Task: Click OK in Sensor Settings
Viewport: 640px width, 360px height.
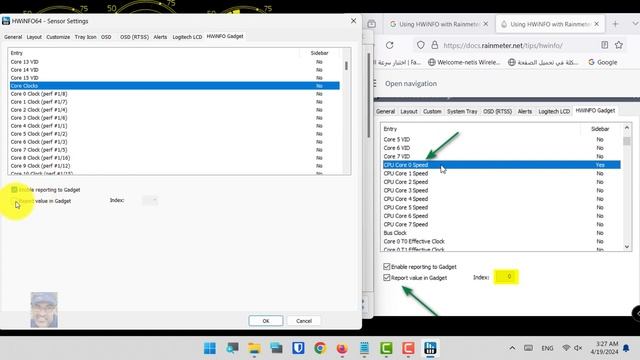Action: pos(266,321)
